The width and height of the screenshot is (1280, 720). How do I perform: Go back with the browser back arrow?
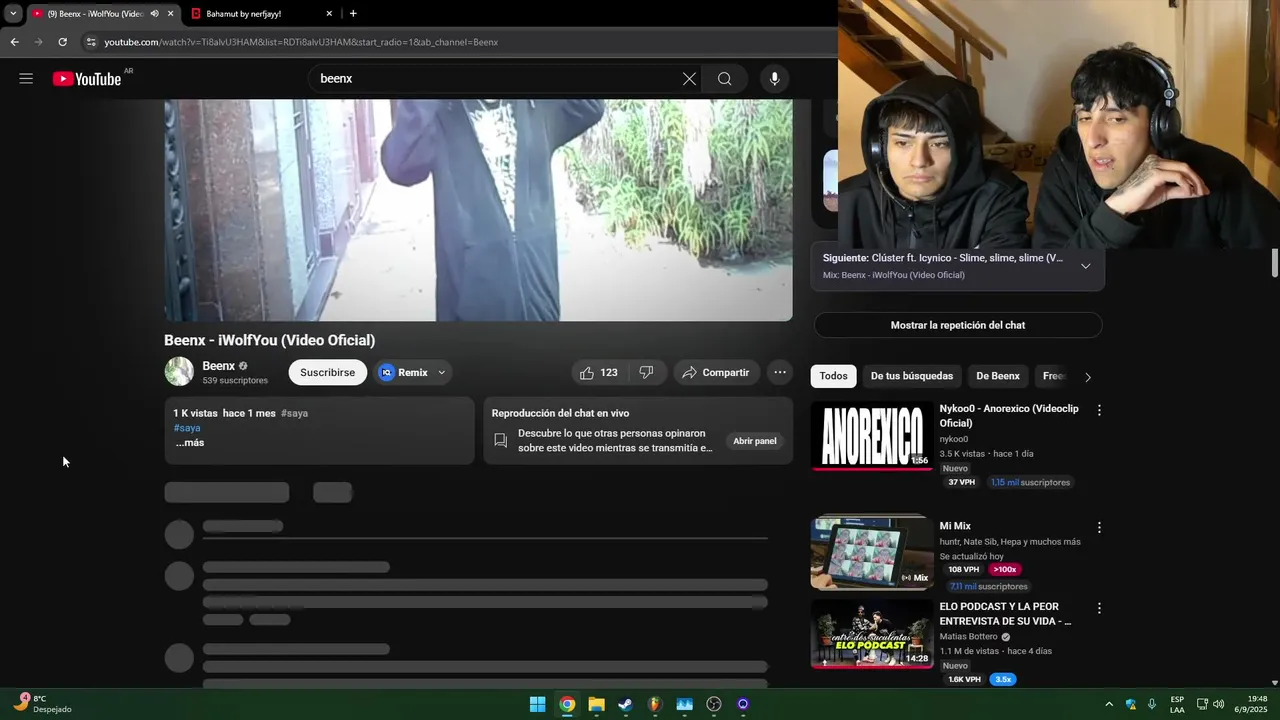click(x=14, y=42)
